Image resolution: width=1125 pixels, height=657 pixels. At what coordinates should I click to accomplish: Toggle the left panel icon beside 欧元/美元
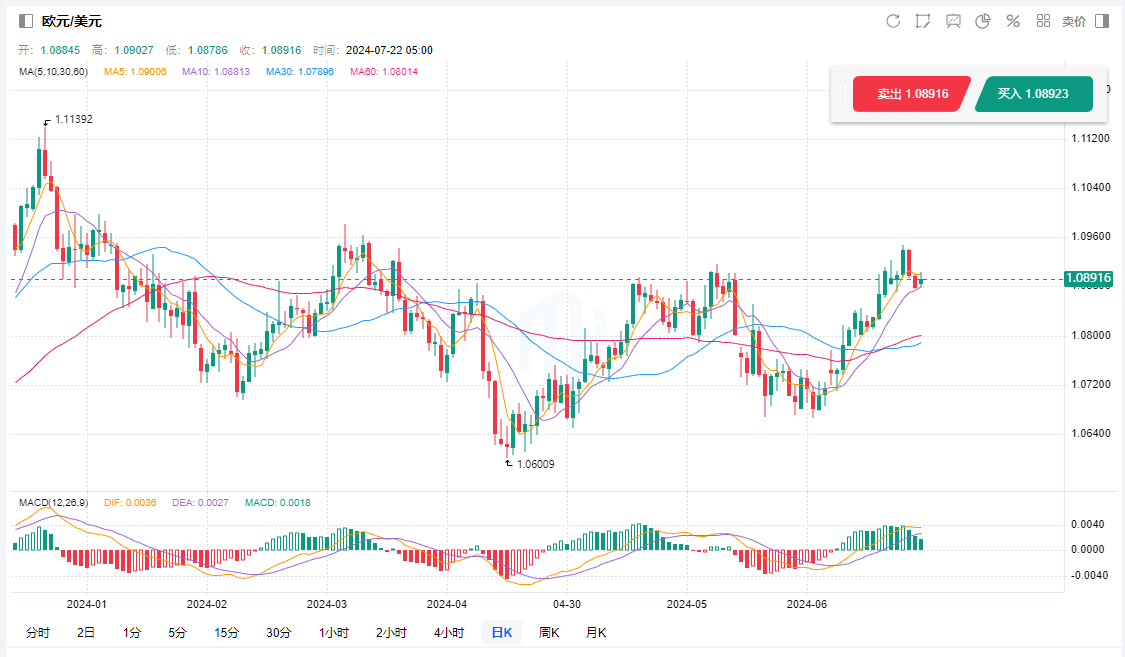coord(26,21)
